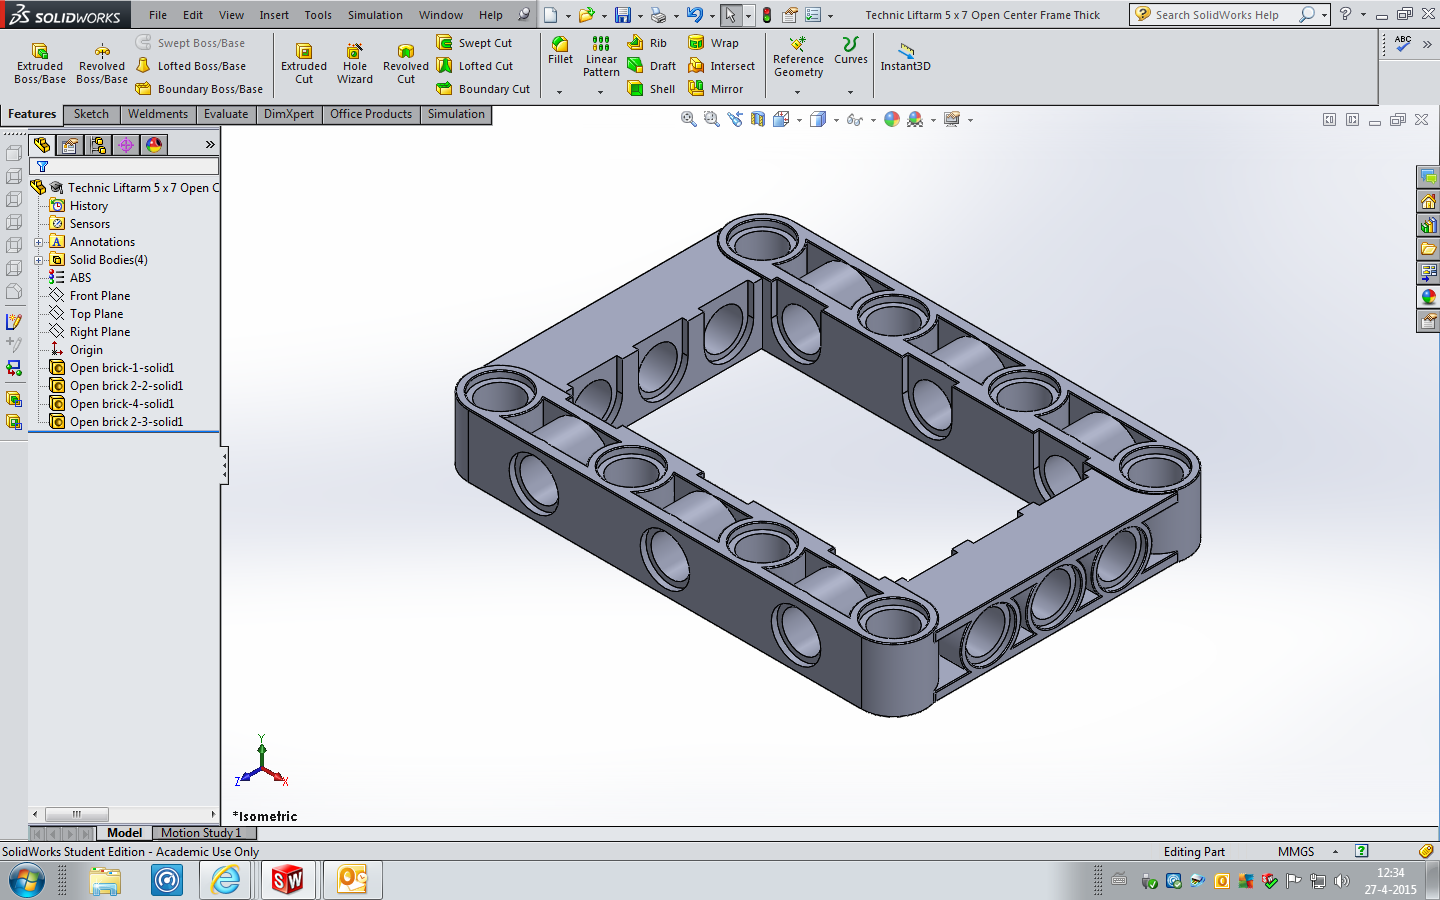
Task: Toggle the Select cursor tool
Action: click(731, 15)
